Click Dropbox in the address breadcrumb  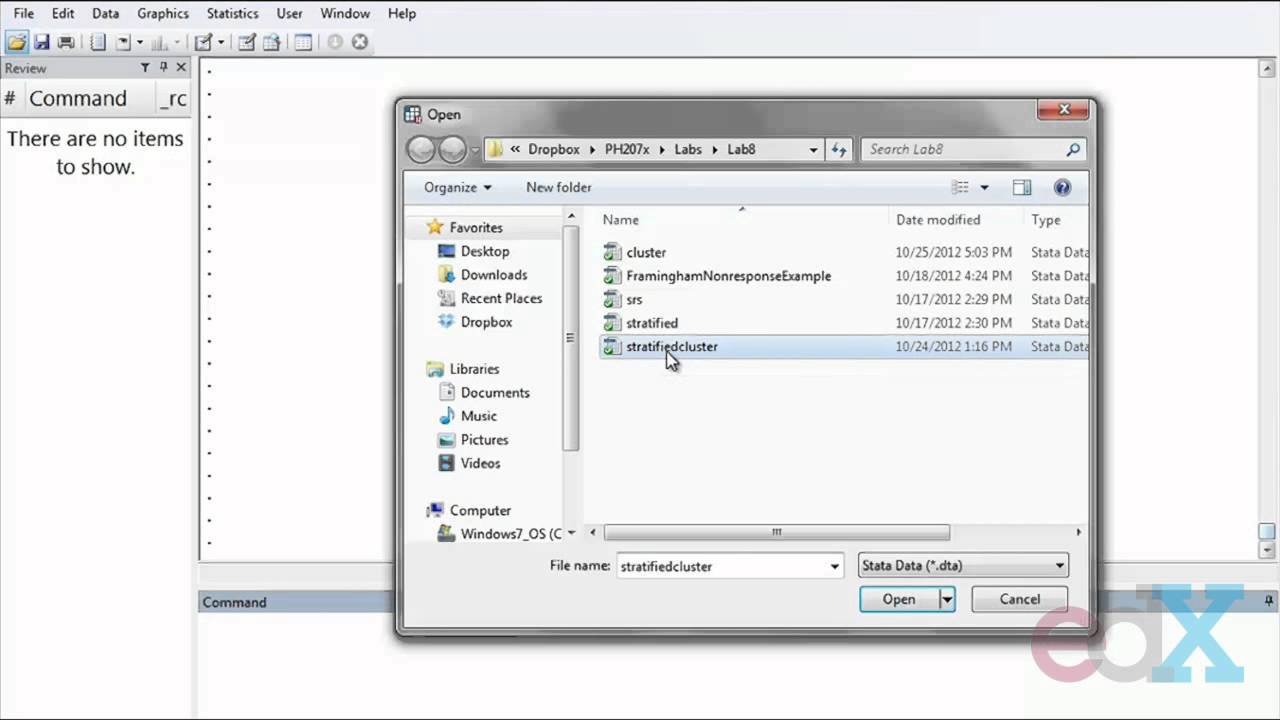pos(554,149)
